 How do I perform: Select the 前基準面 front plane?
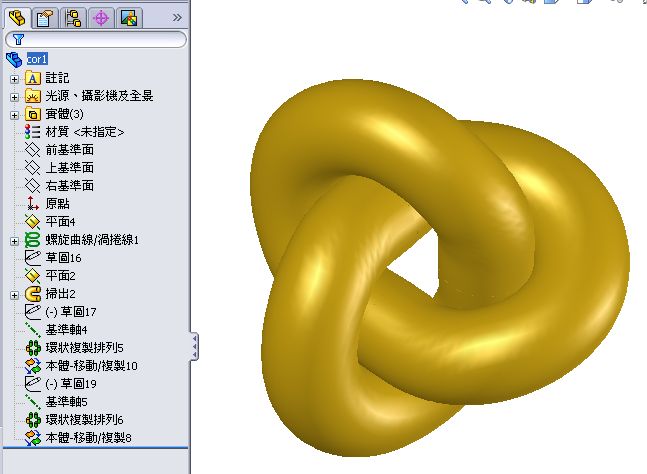tap(70, 150)
